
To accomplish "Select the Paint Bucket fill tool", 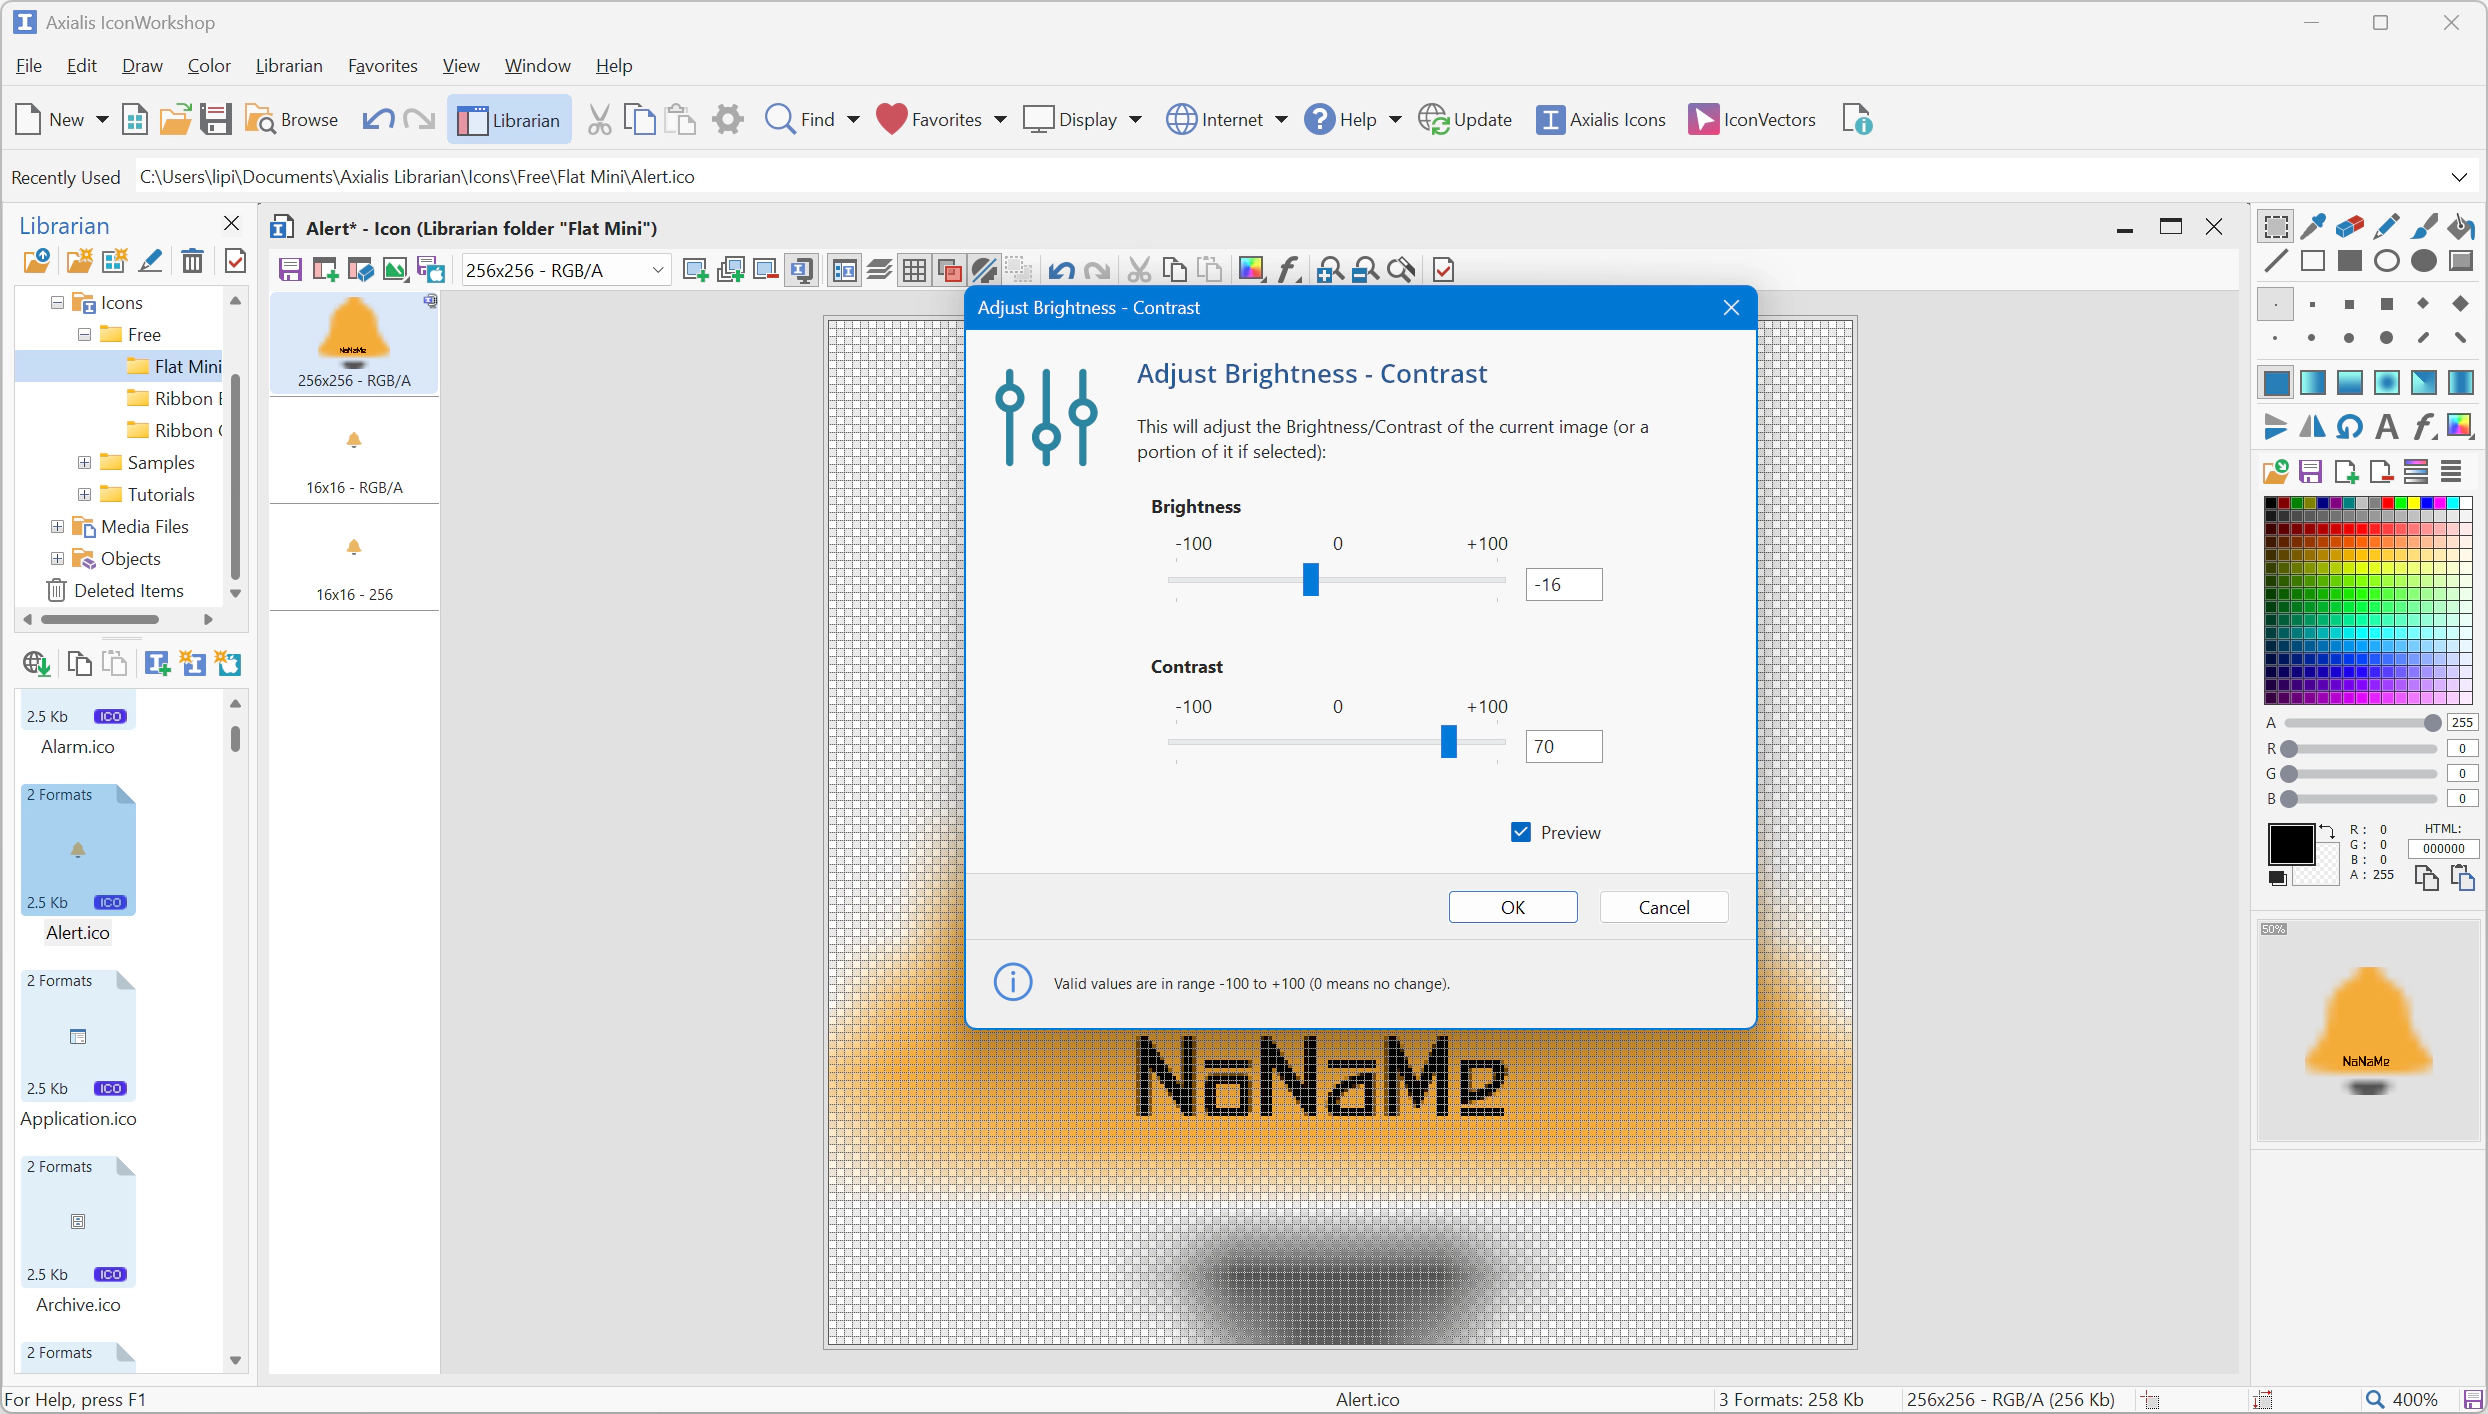I will point(2461,227).
